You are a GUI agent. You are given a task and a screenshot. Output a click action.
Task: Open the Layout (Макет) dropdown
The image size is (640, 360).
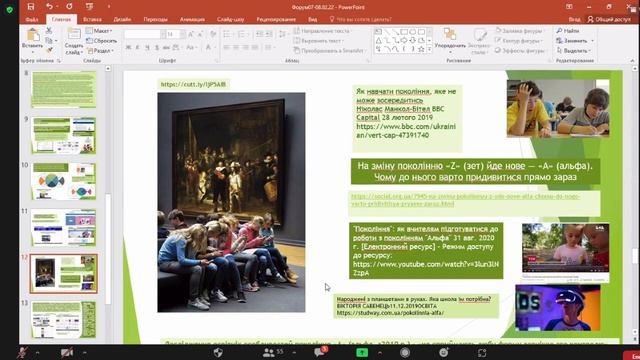click(x=99, y=31)
